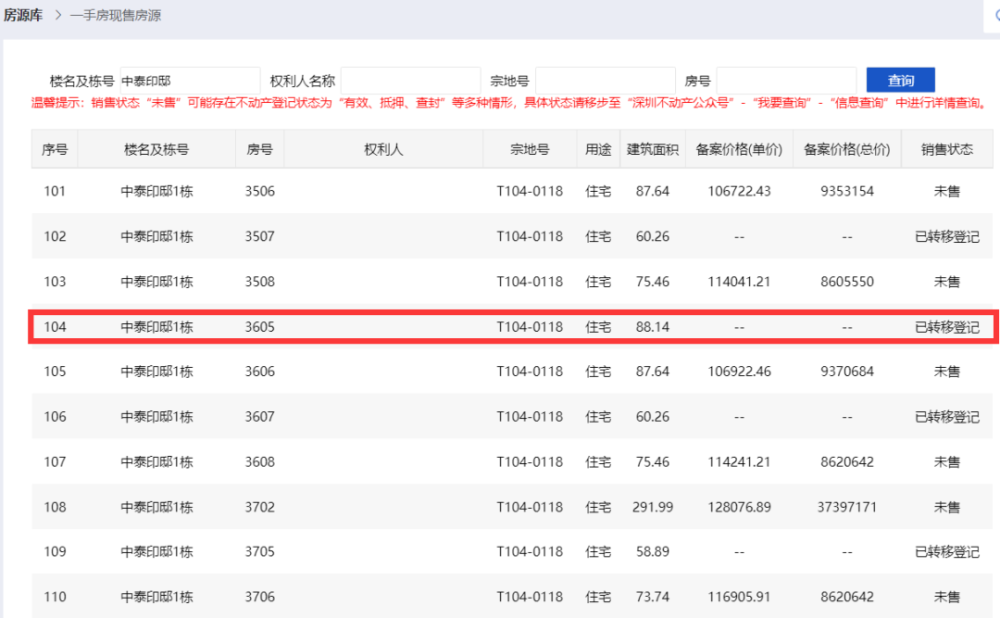Click the 房号 column header in table
Image resolution: width=1000 pixels, height=618 pixels.
click(260, 149)
